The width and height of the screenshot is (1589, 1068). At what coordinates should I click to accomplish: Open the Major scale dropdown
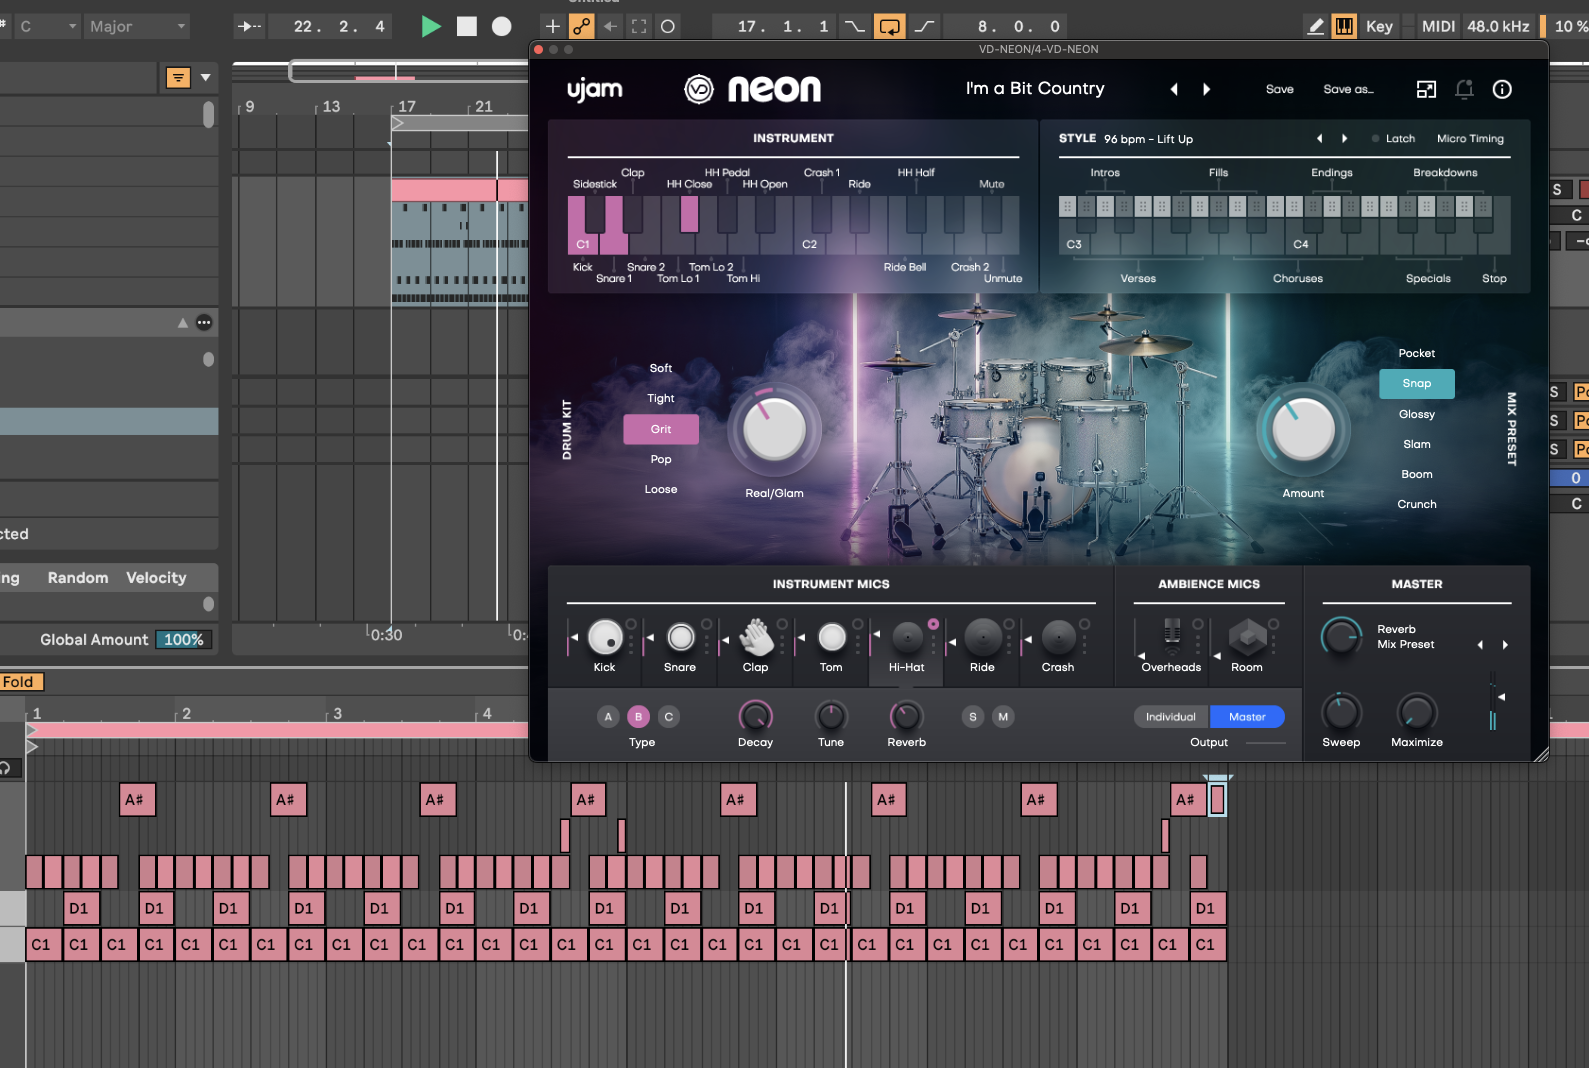[x=137, y=27]
